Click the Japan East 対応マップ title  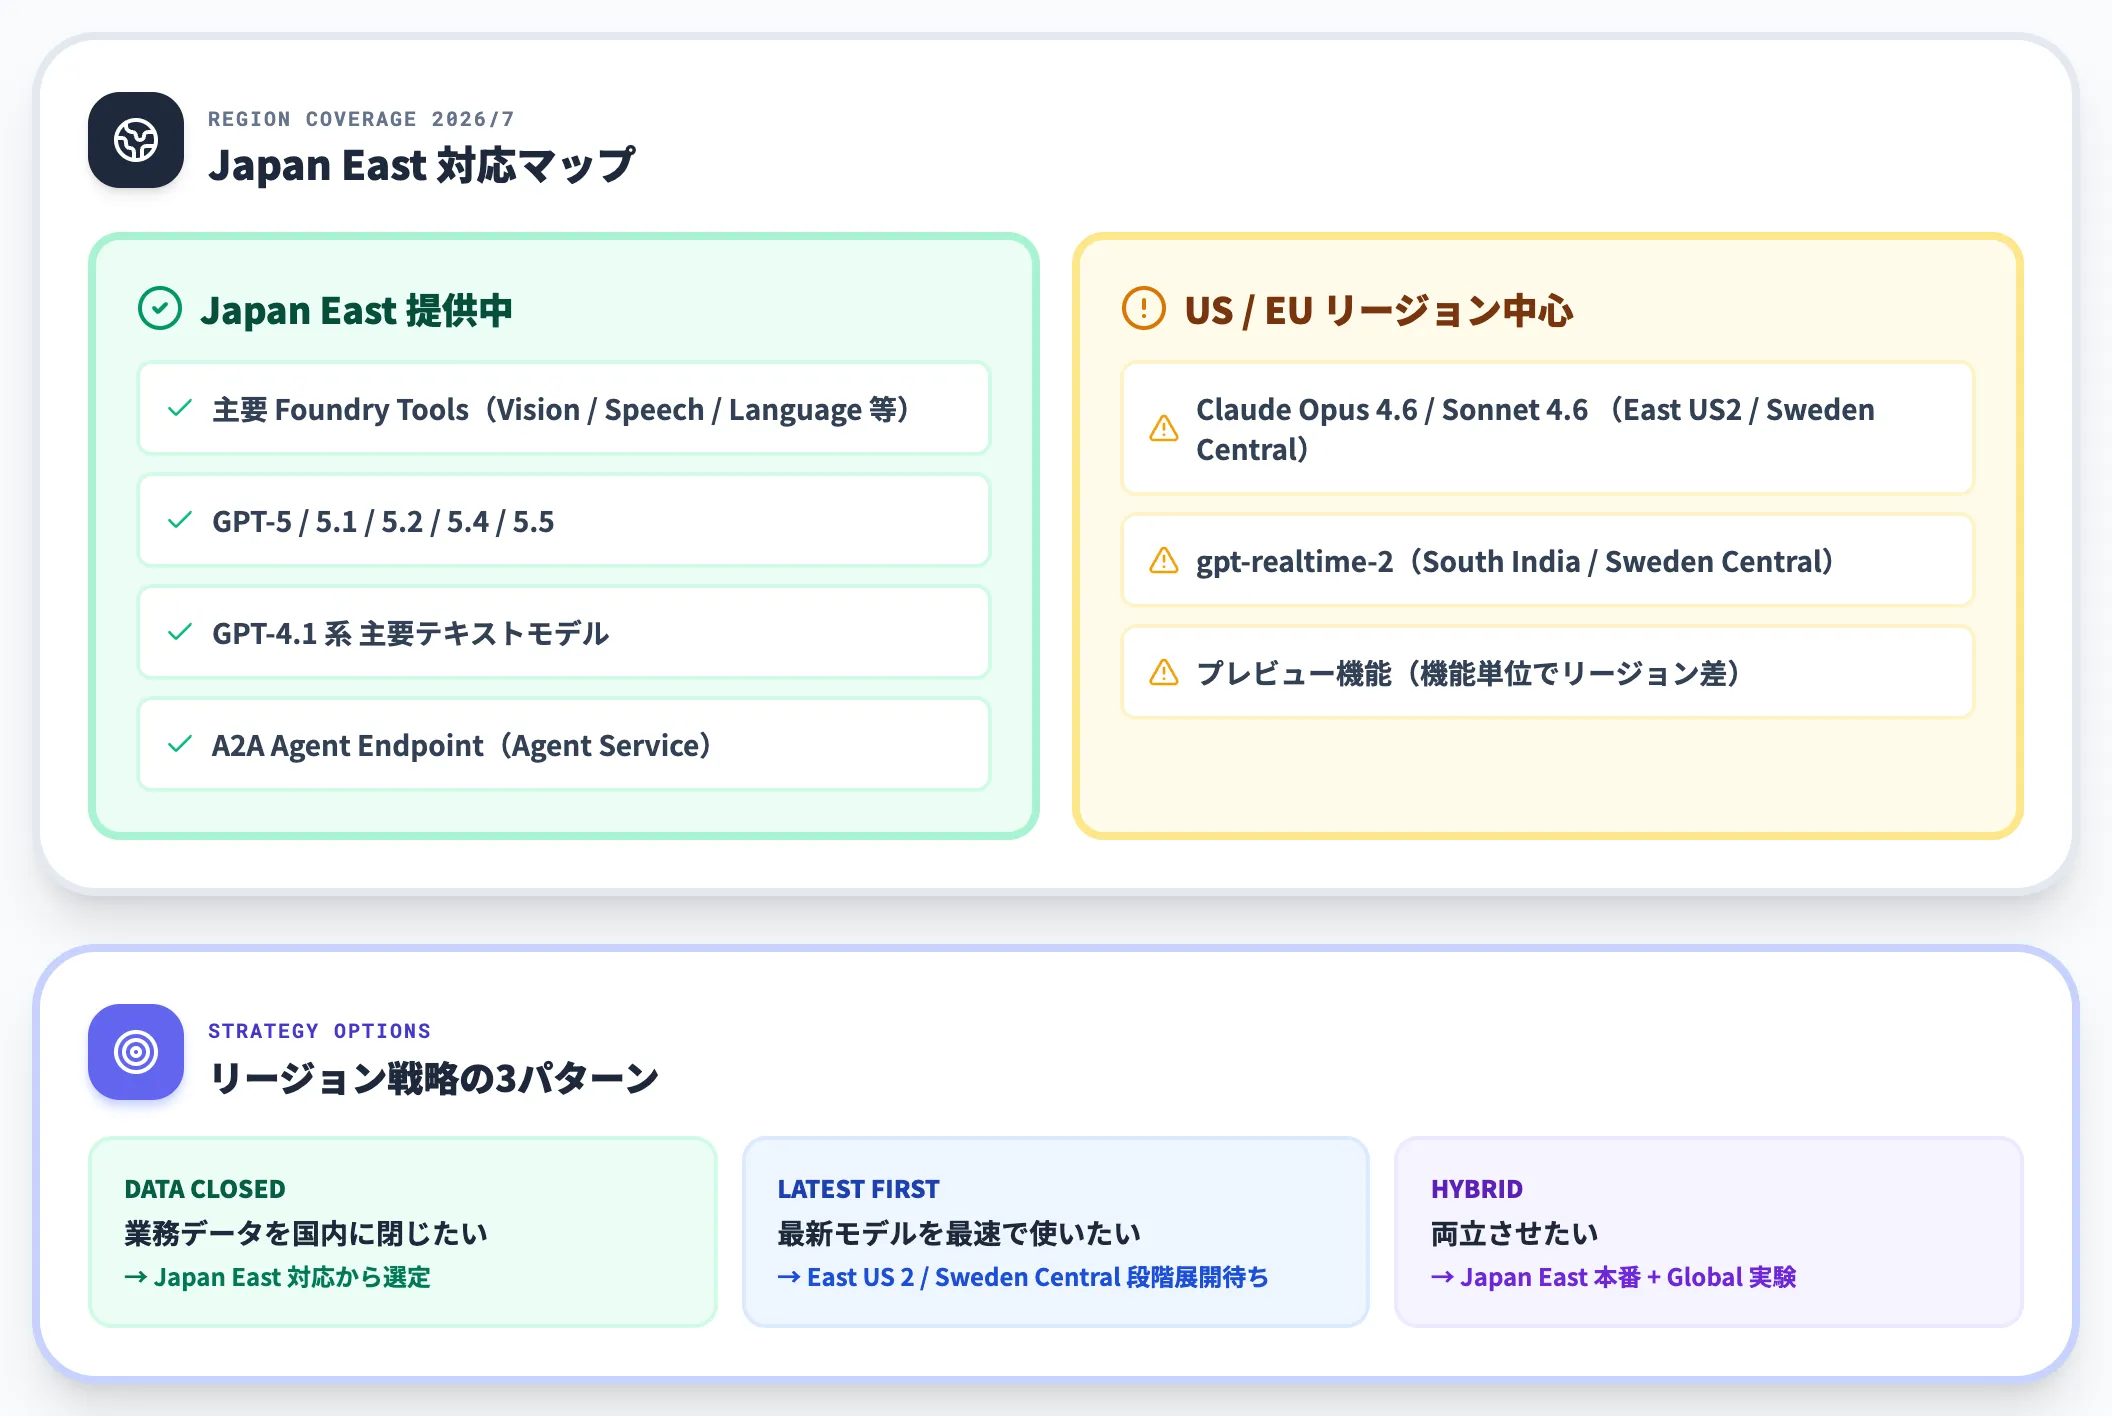coord(421,165)
